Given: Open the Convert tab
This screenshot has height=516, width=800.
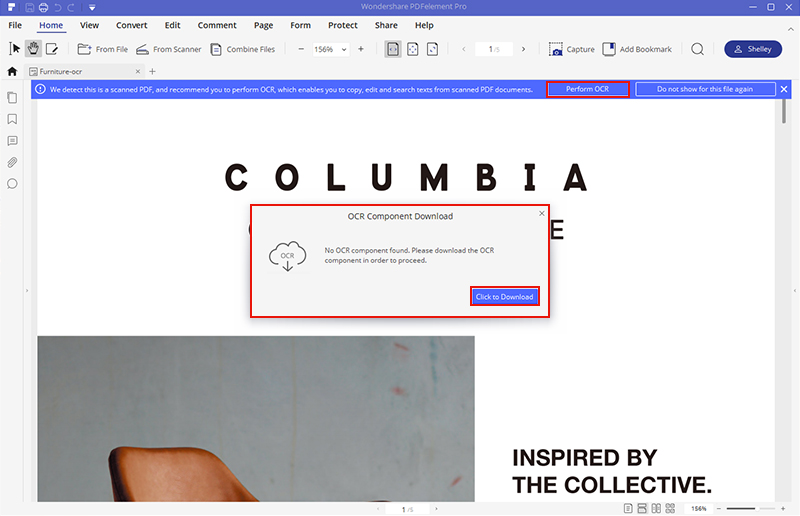Looking at the screenshot, I should point(132,25).
